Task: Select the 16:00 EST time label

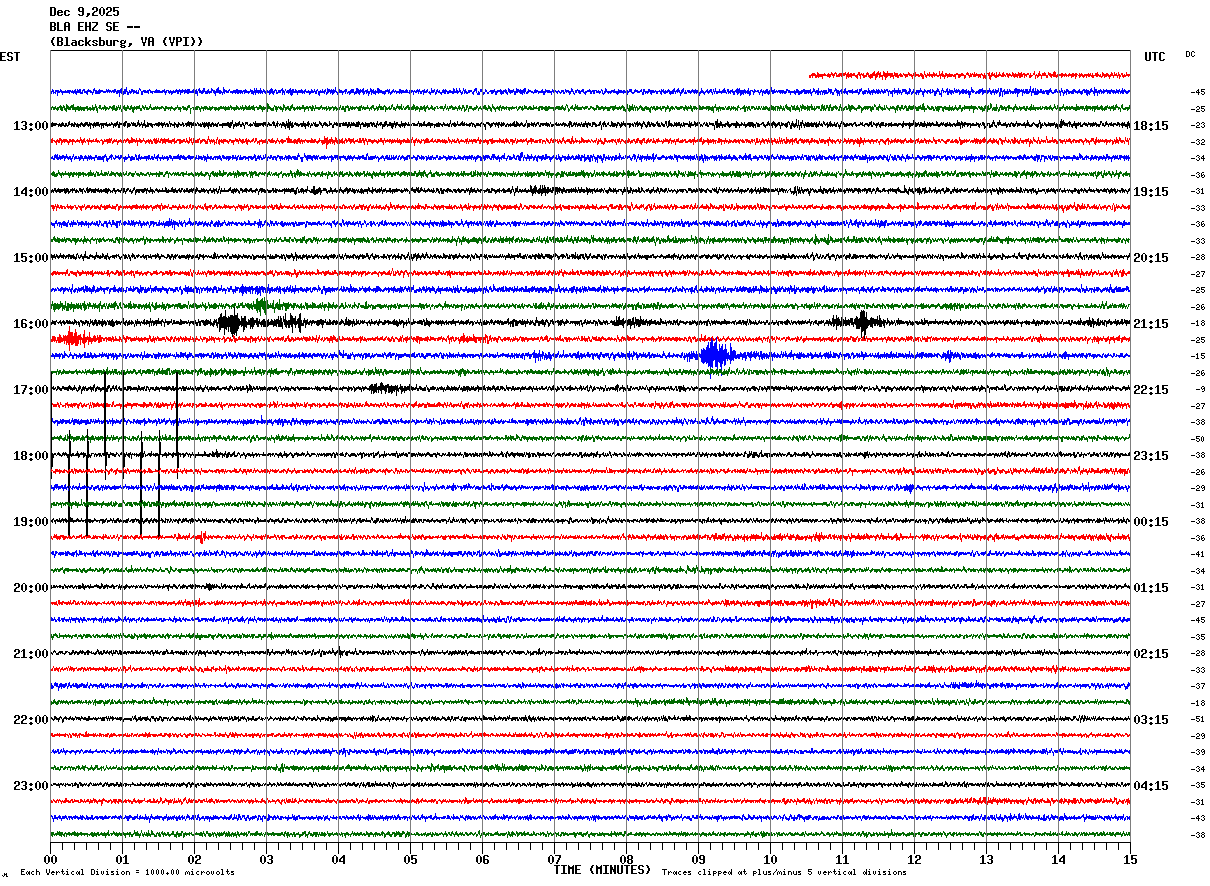Action: pos(31,323)
